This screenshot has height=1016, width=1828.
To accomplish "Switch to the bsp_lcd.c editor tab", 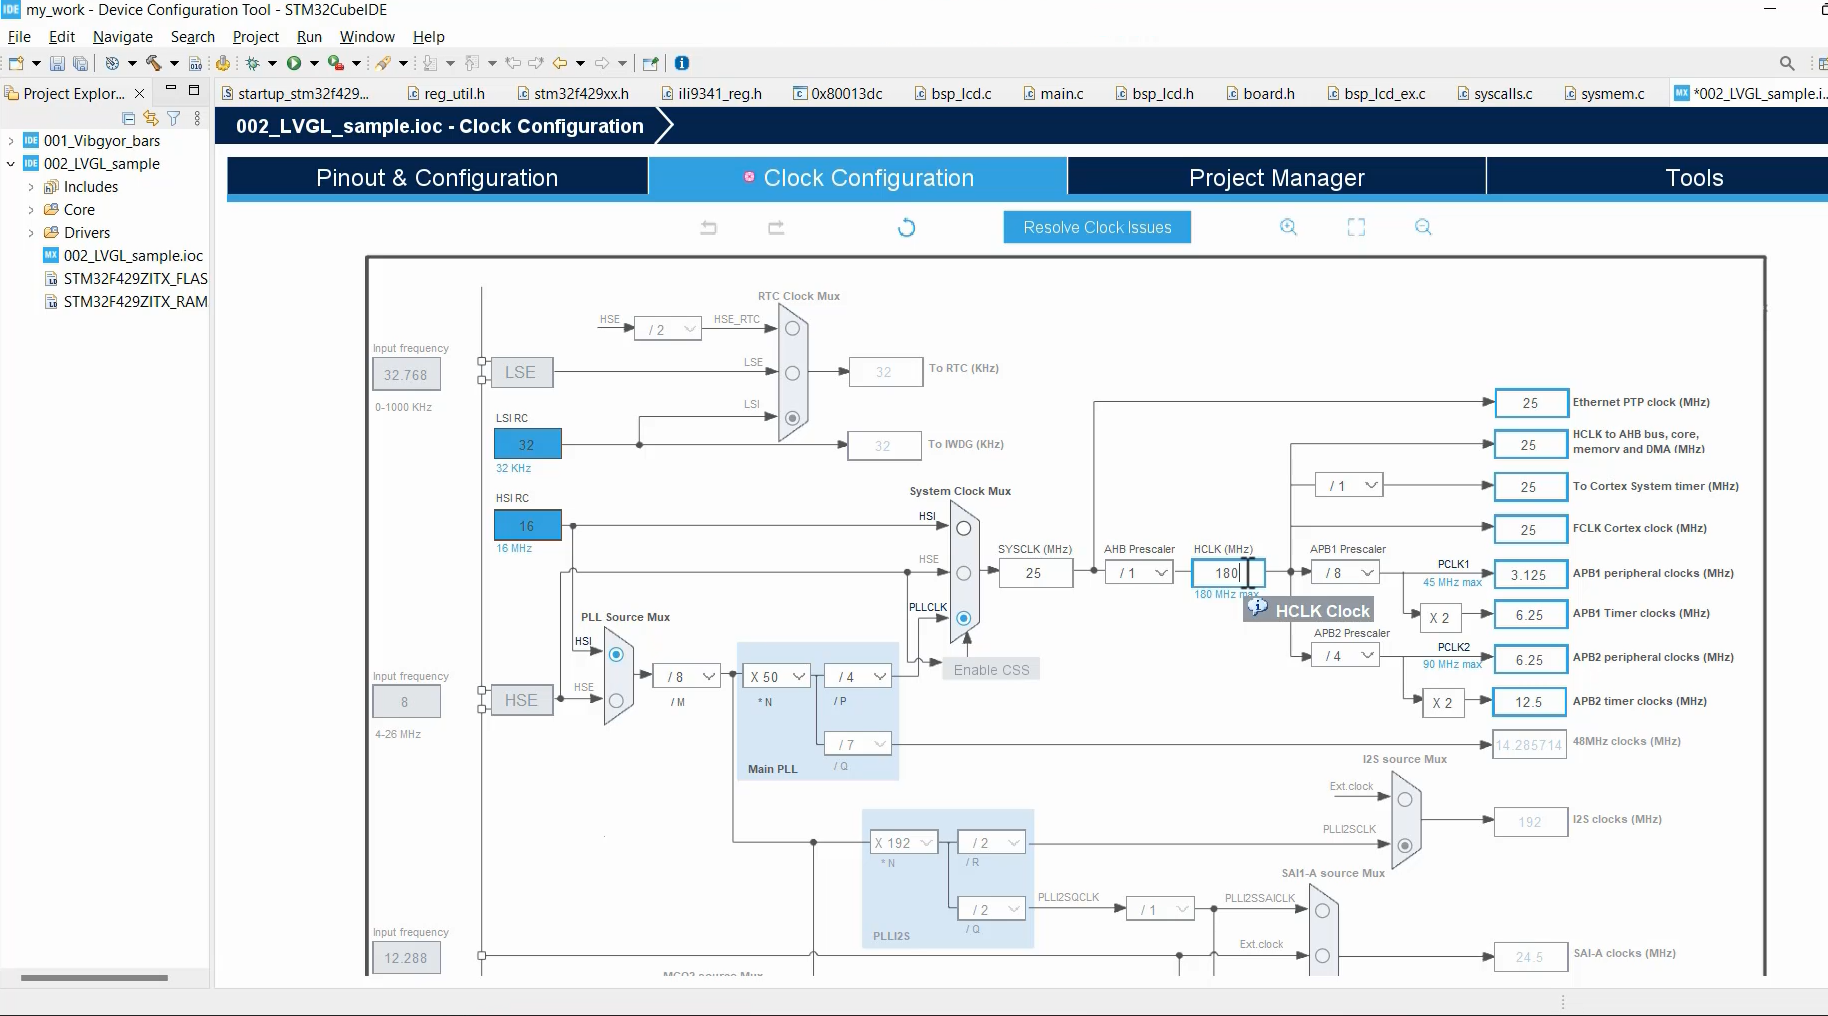I will coord(953,94).
